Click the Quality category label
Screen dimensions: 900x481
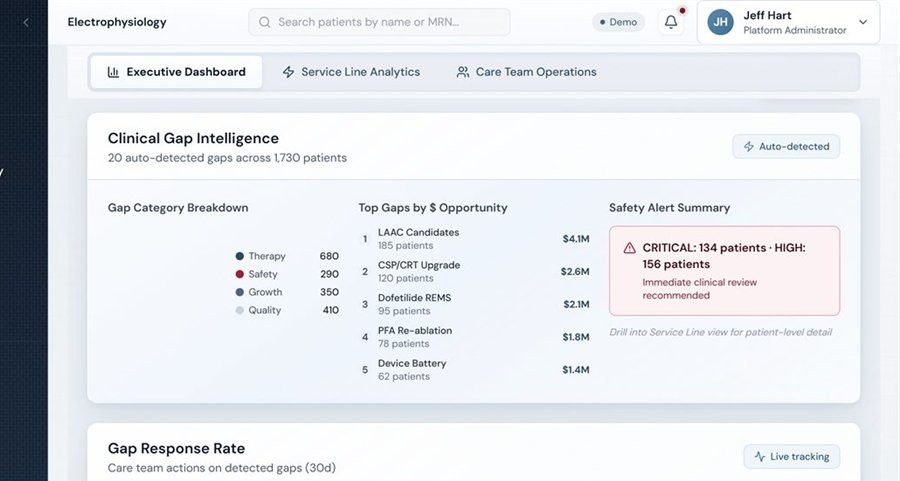click(x=265, y=310)
